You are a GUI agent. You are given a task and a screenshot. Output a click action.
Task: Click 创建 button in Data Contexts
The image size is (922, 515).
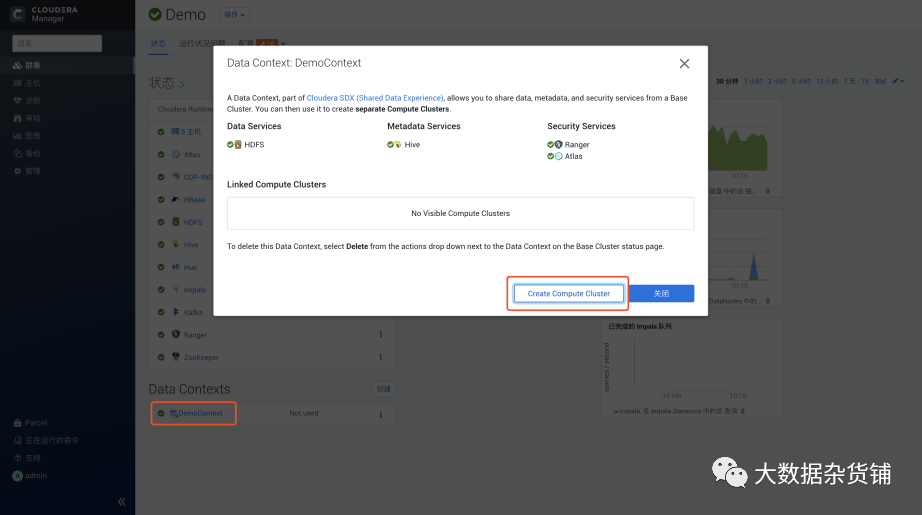(x=383, y=389)
